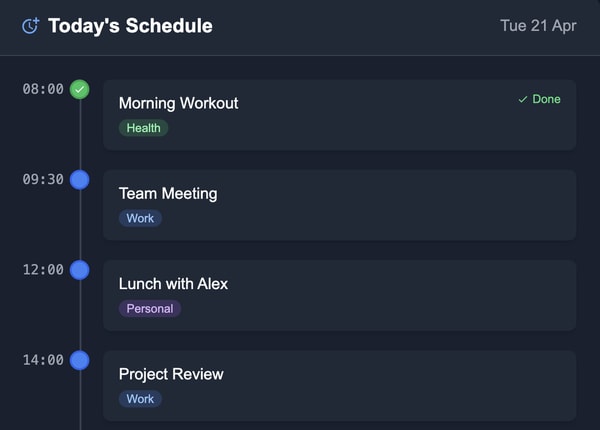
Task: Click the Work tag under Project Review
Action: 140,398
